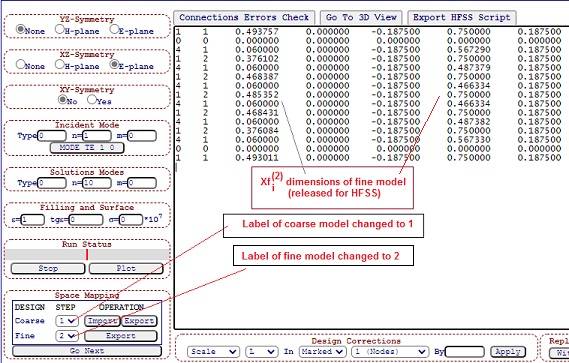
Task: Switch to Connections Errors Check tab
Action: 244,17
